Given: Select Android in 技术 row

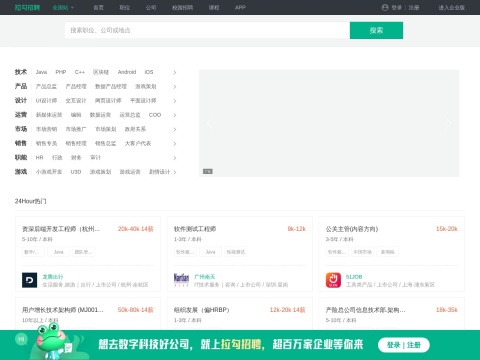Looking at the screenshot, I should coord(127,72).
